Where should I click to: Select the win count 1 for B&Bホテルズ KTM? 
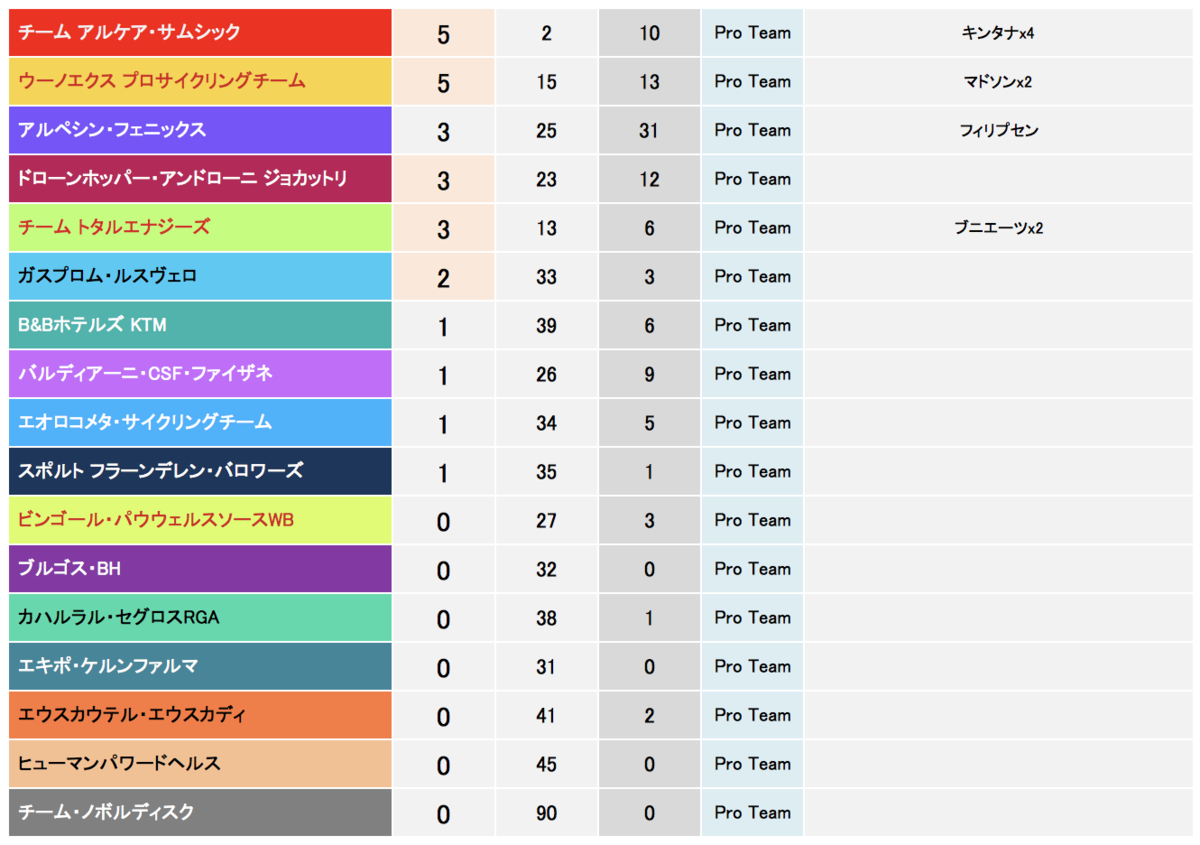pyautogui.click(x=443, y=328)
